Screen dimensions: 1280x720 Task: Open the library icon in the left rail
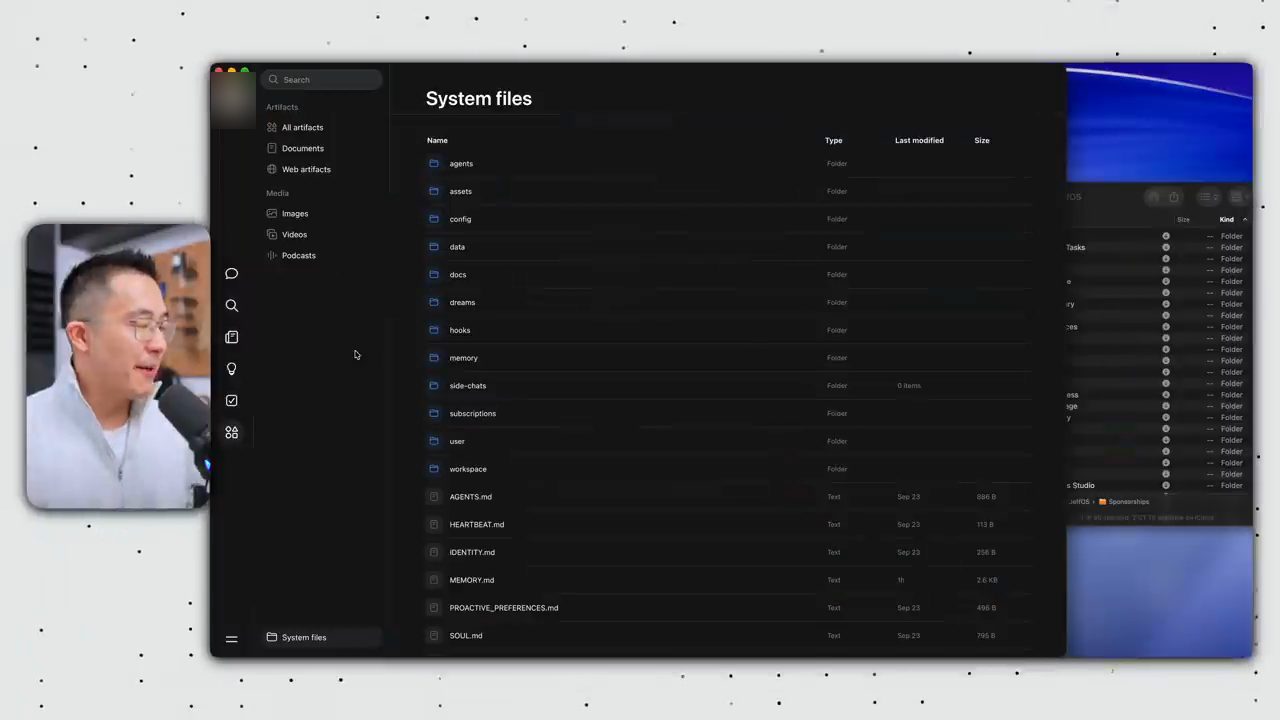[x=232, y=337]
